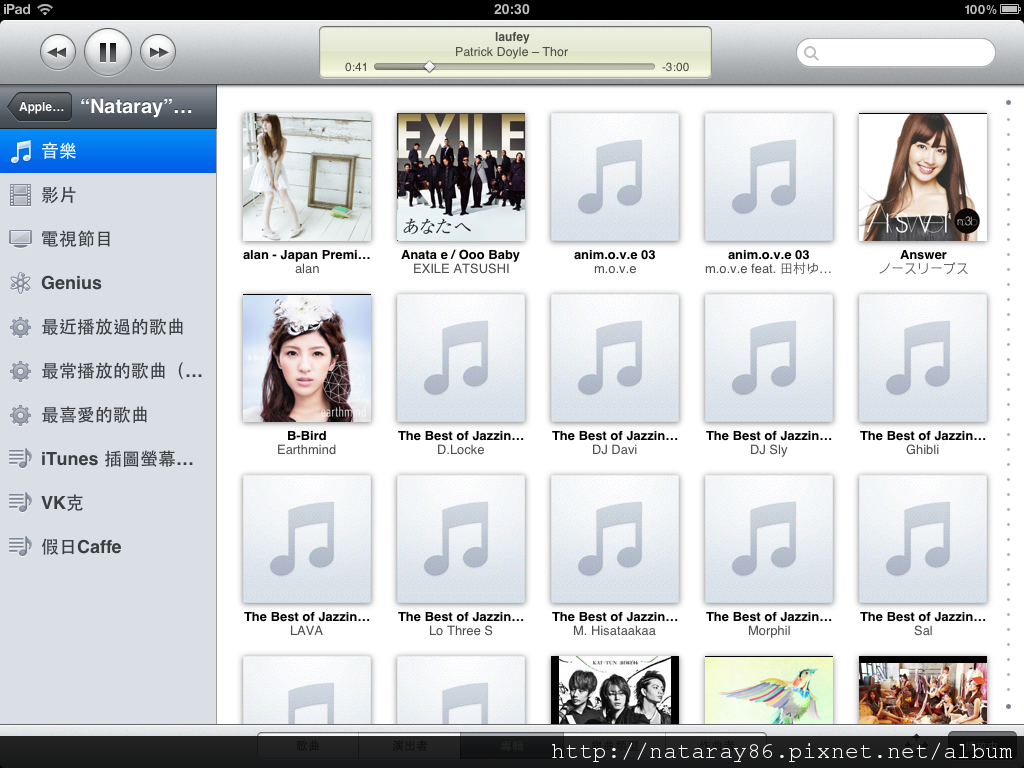The width and height of the screenshot is (1024, 768).
Task: Tap the remaining time "-3:00"
Action: (x=675, y=67)
